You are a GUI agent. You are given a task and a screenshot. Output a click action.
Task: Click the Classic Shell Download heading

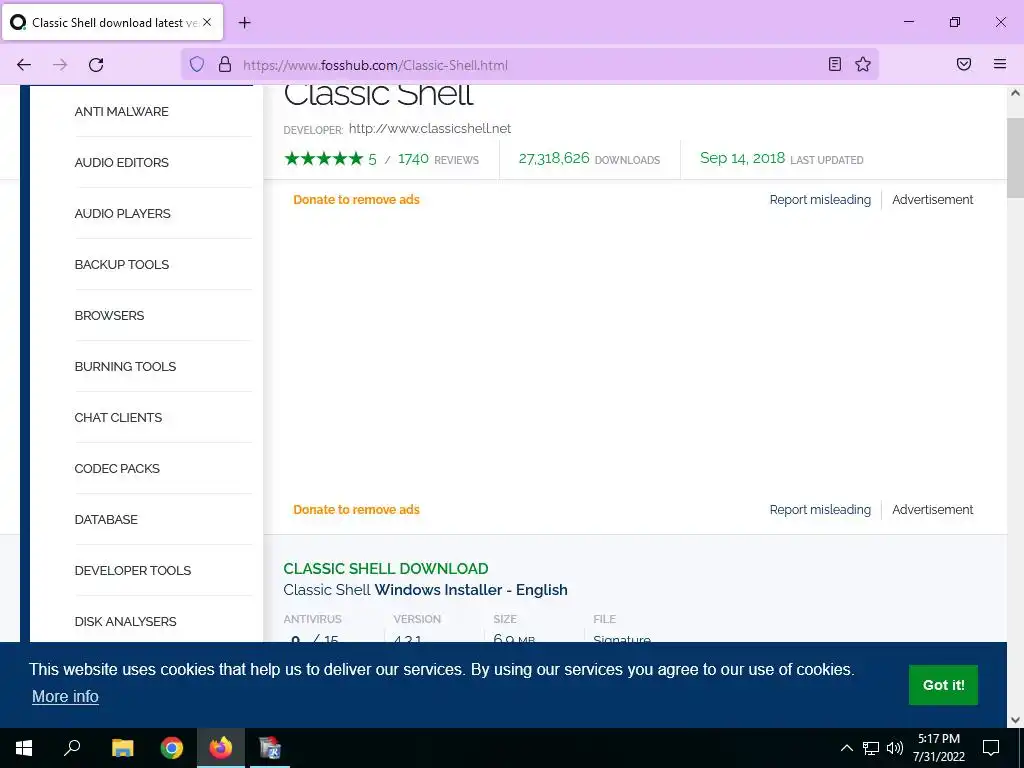pos(386,569)
